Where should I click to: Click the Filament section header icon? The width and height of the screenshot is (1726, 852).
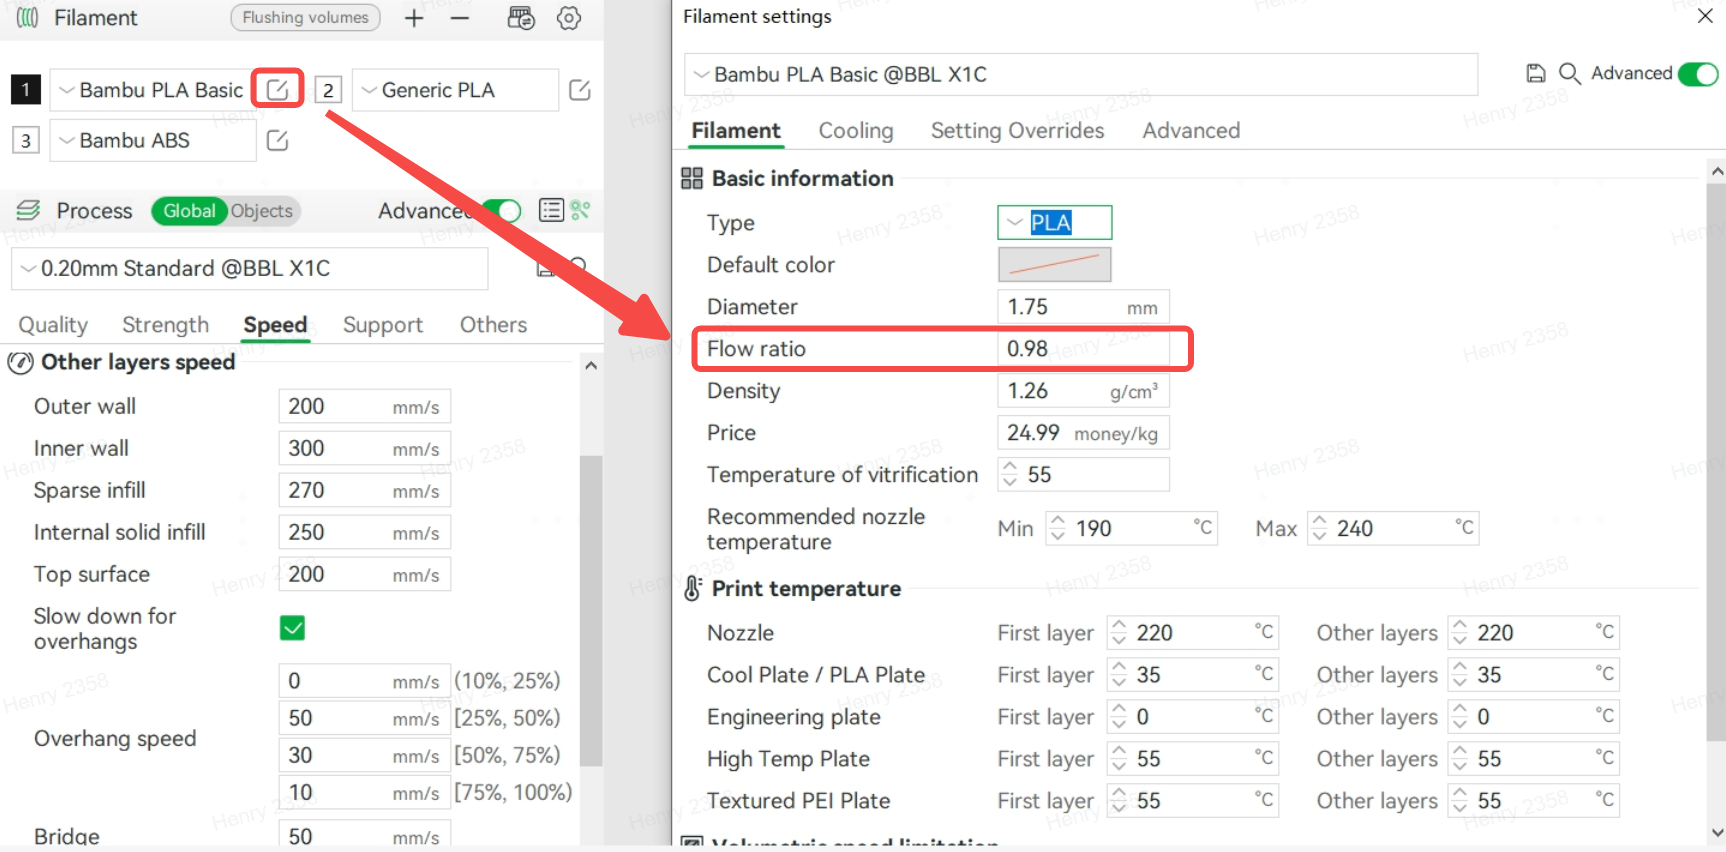[28, 18]
